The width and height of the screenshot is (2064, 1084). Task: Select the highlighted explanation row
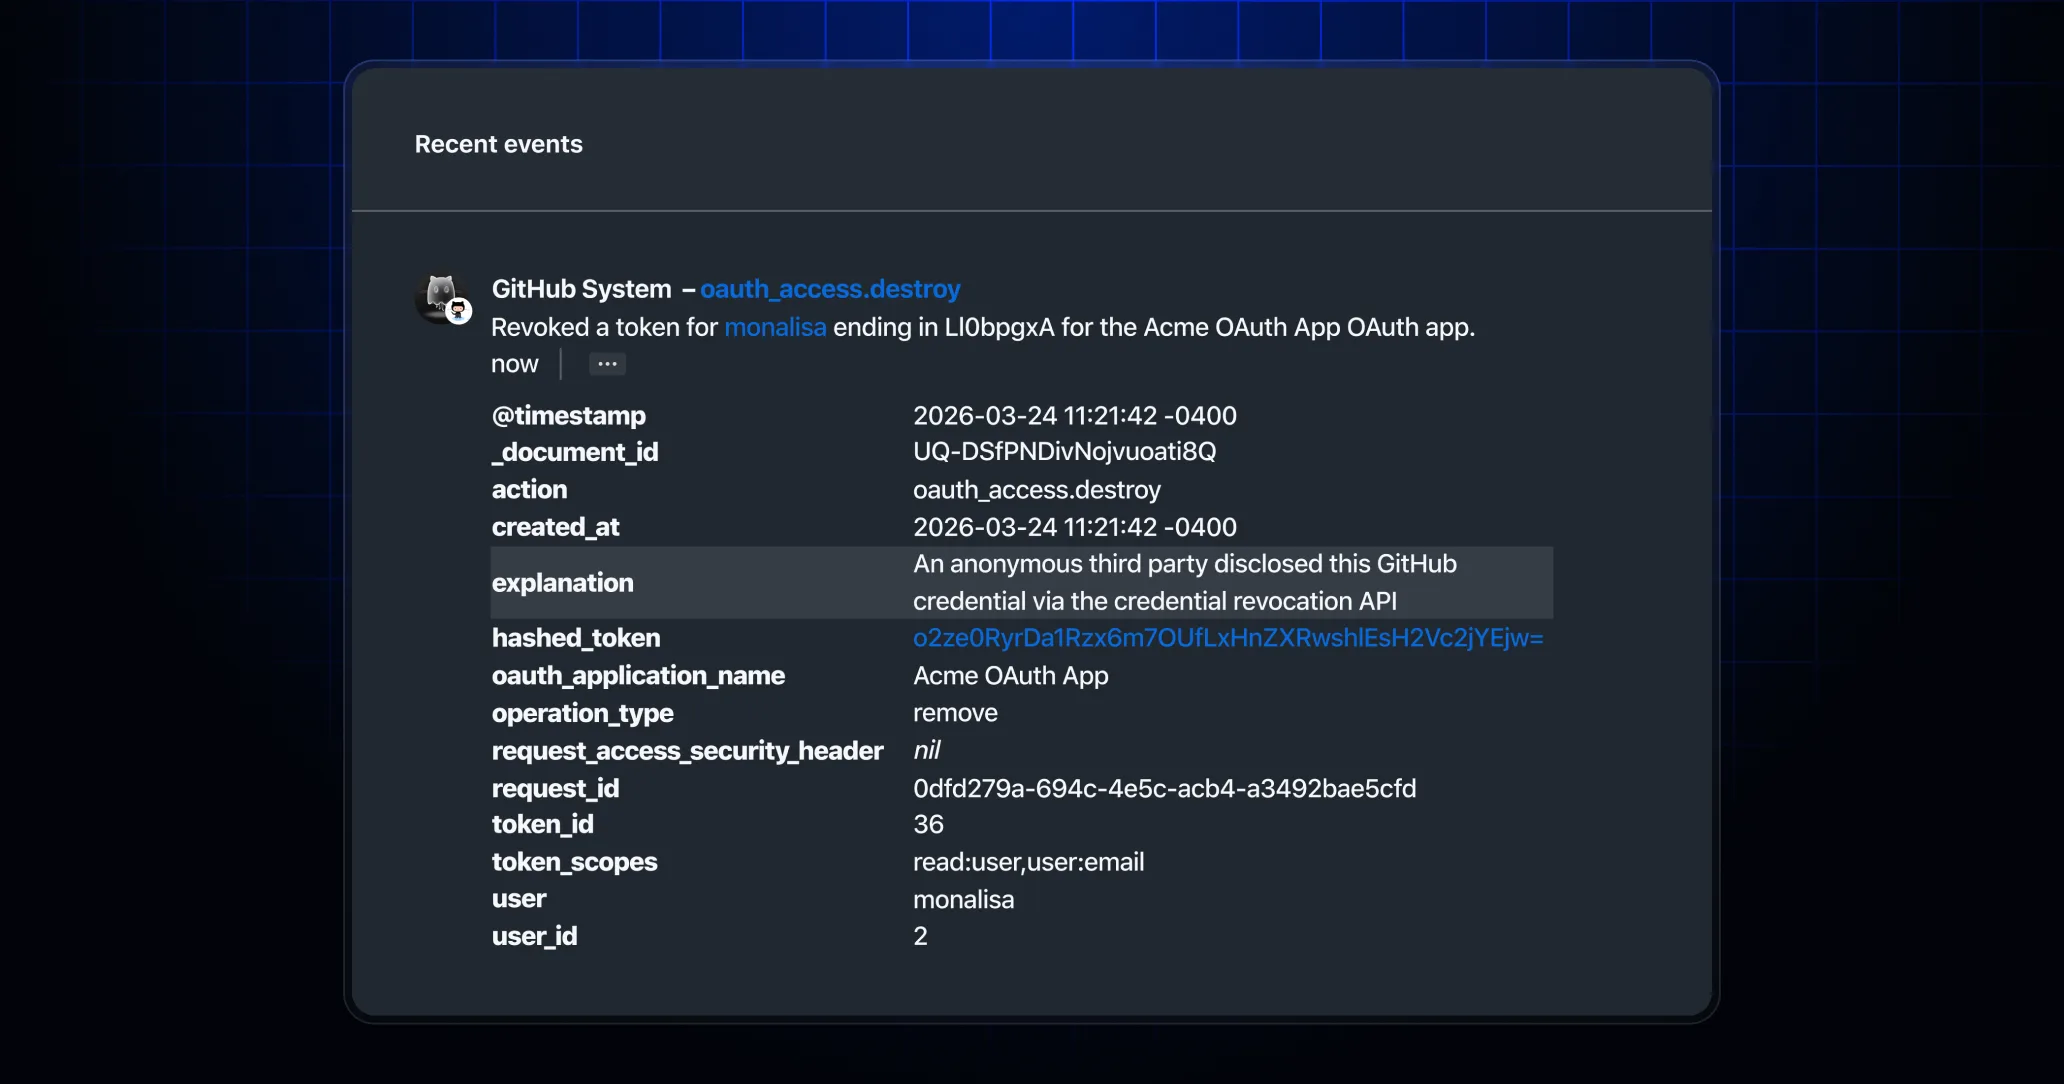point(1020,583)
